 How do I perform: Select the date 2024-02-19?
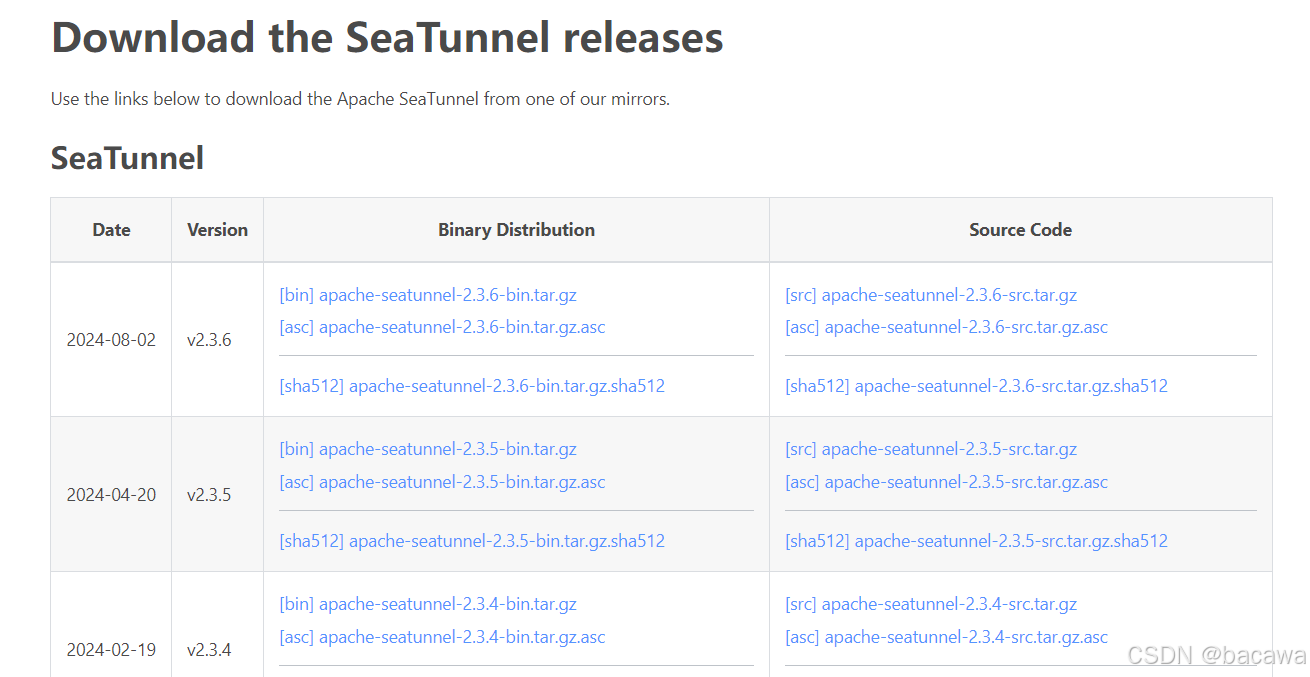pyautogui.click(x=111, y=650)
